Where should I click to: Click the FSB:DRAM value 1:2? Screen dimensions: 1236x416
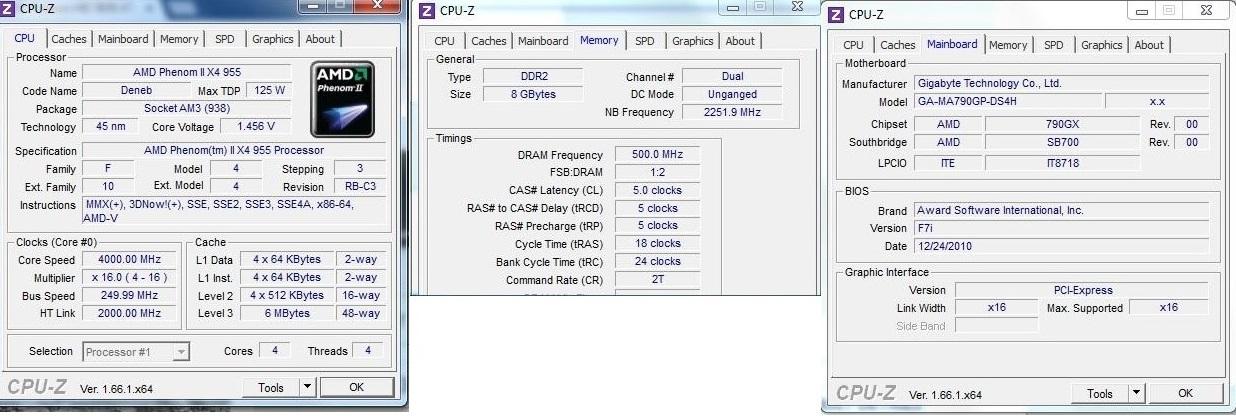pyautogui.click(x=658, y=172)
